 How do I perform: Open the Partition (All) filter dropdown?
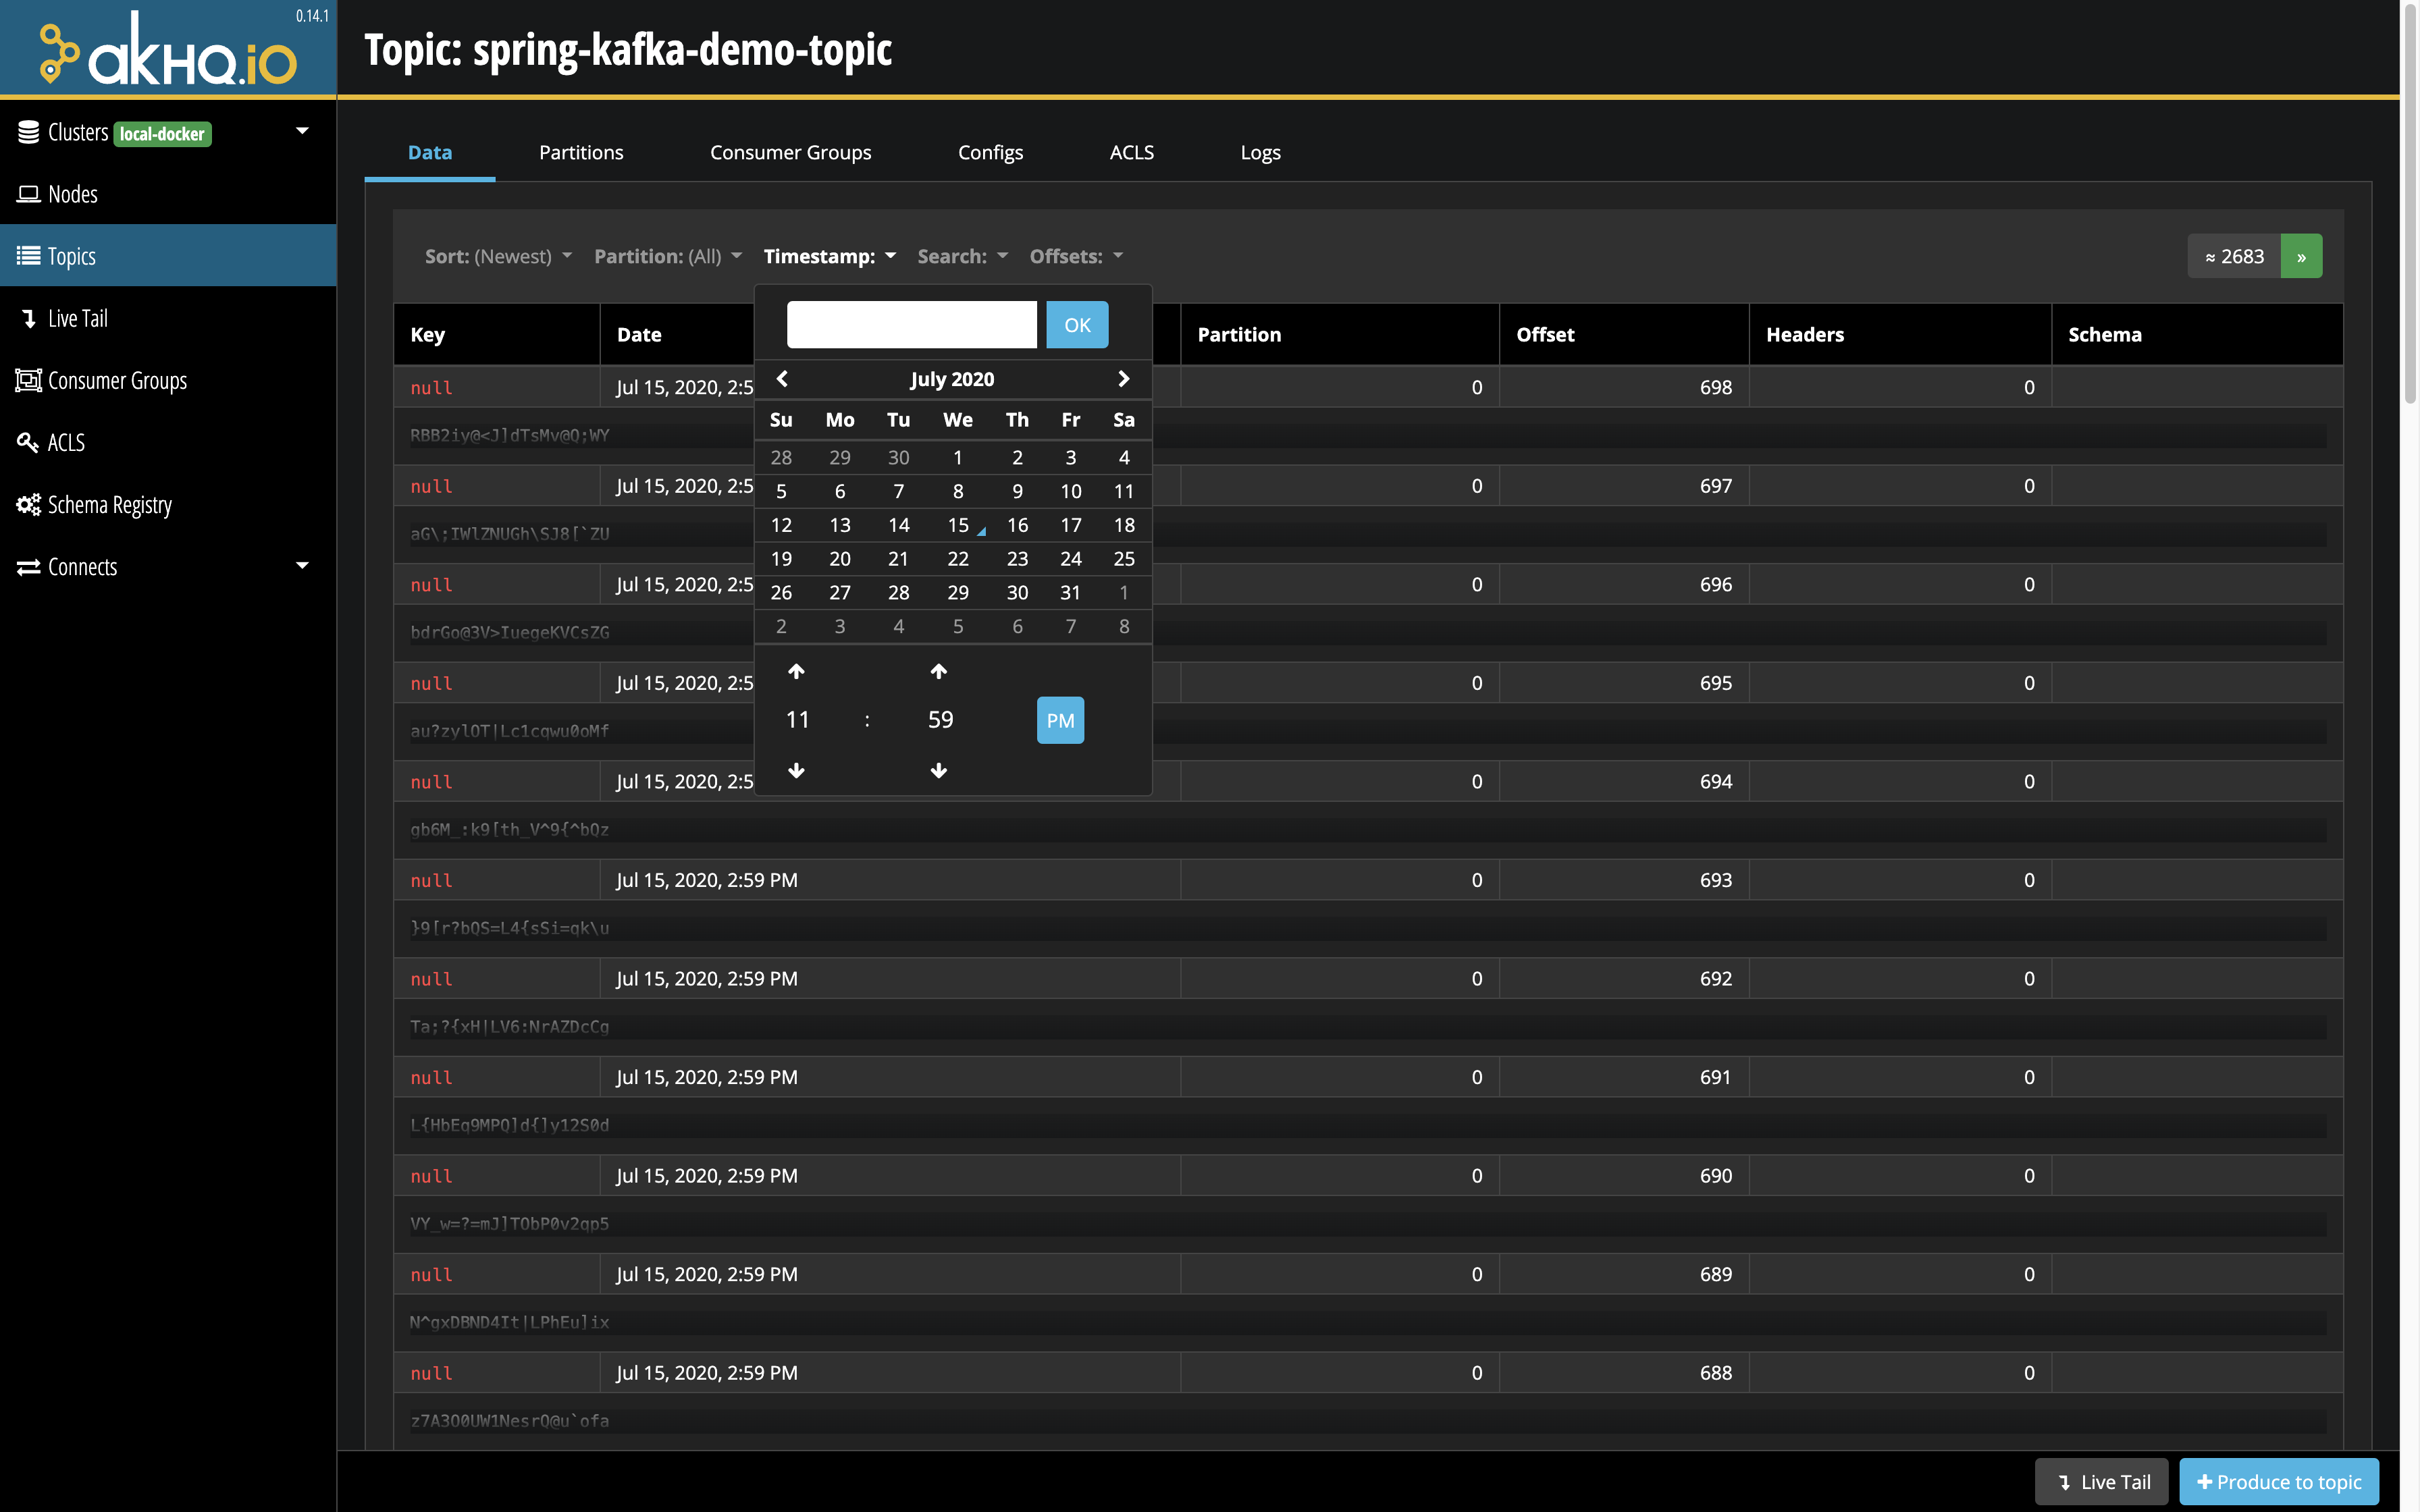[667, 257]
